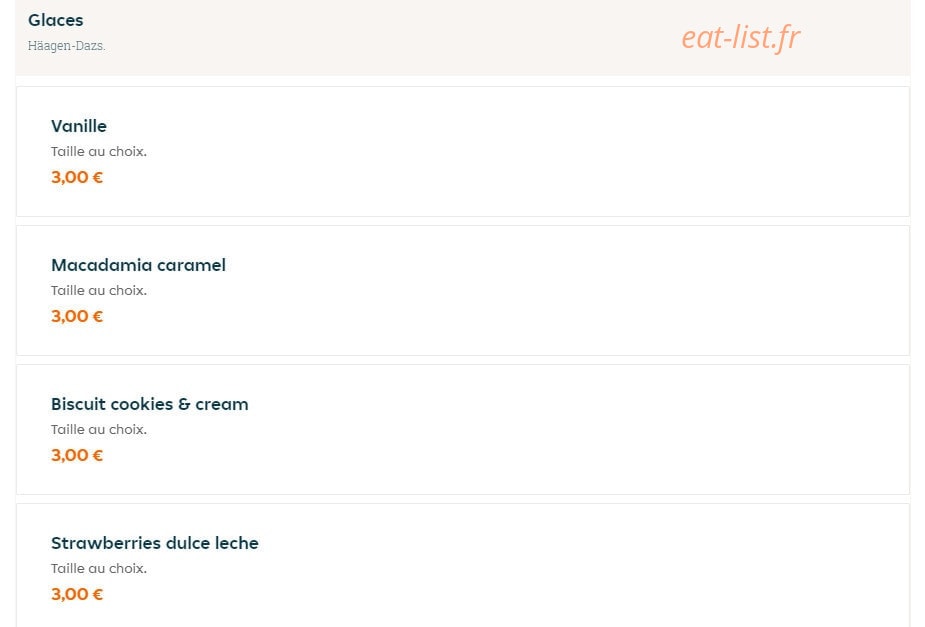Click the Biscuit cookies & cream 3,00 € price

pos(77,455)
